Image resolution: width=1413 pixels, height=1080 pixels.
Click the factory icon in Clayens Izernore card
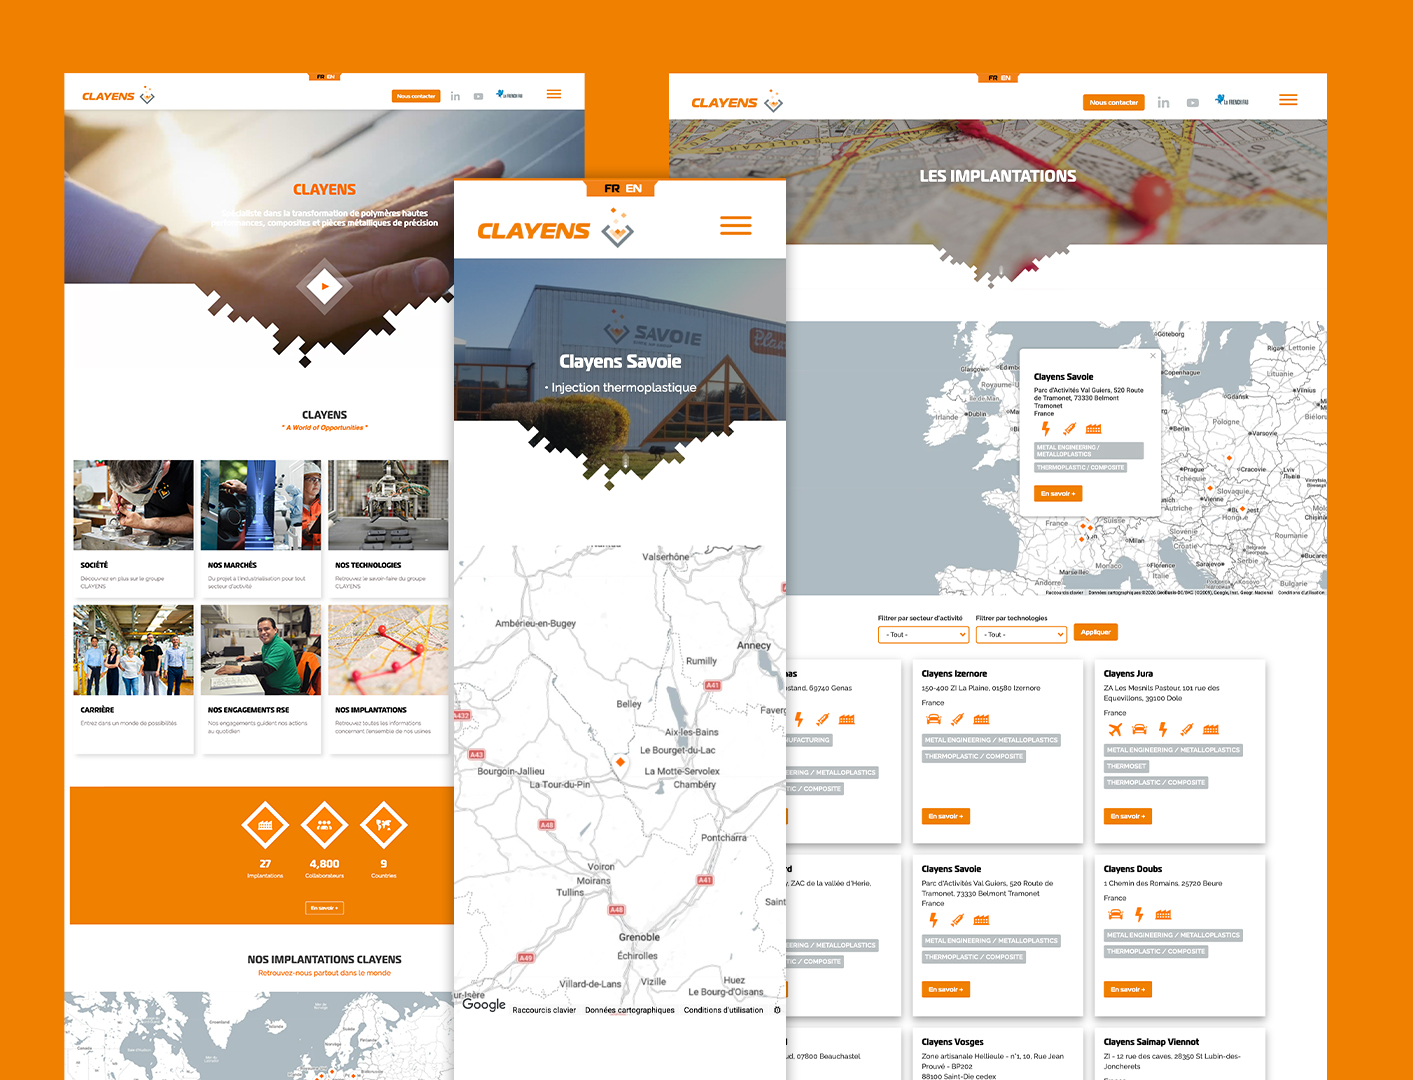pyautogui.click(x=981, y=719)
